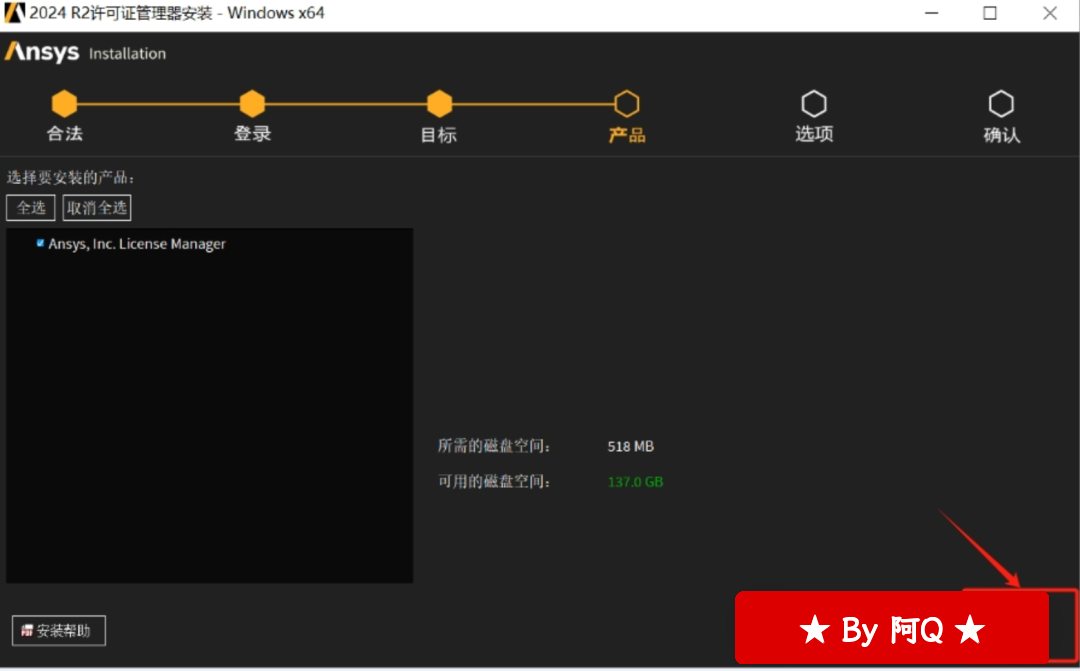This screenshot has width=1080, height=671.
Task: Click the 可用的磁盘空间 label
Action: (495, 482)
